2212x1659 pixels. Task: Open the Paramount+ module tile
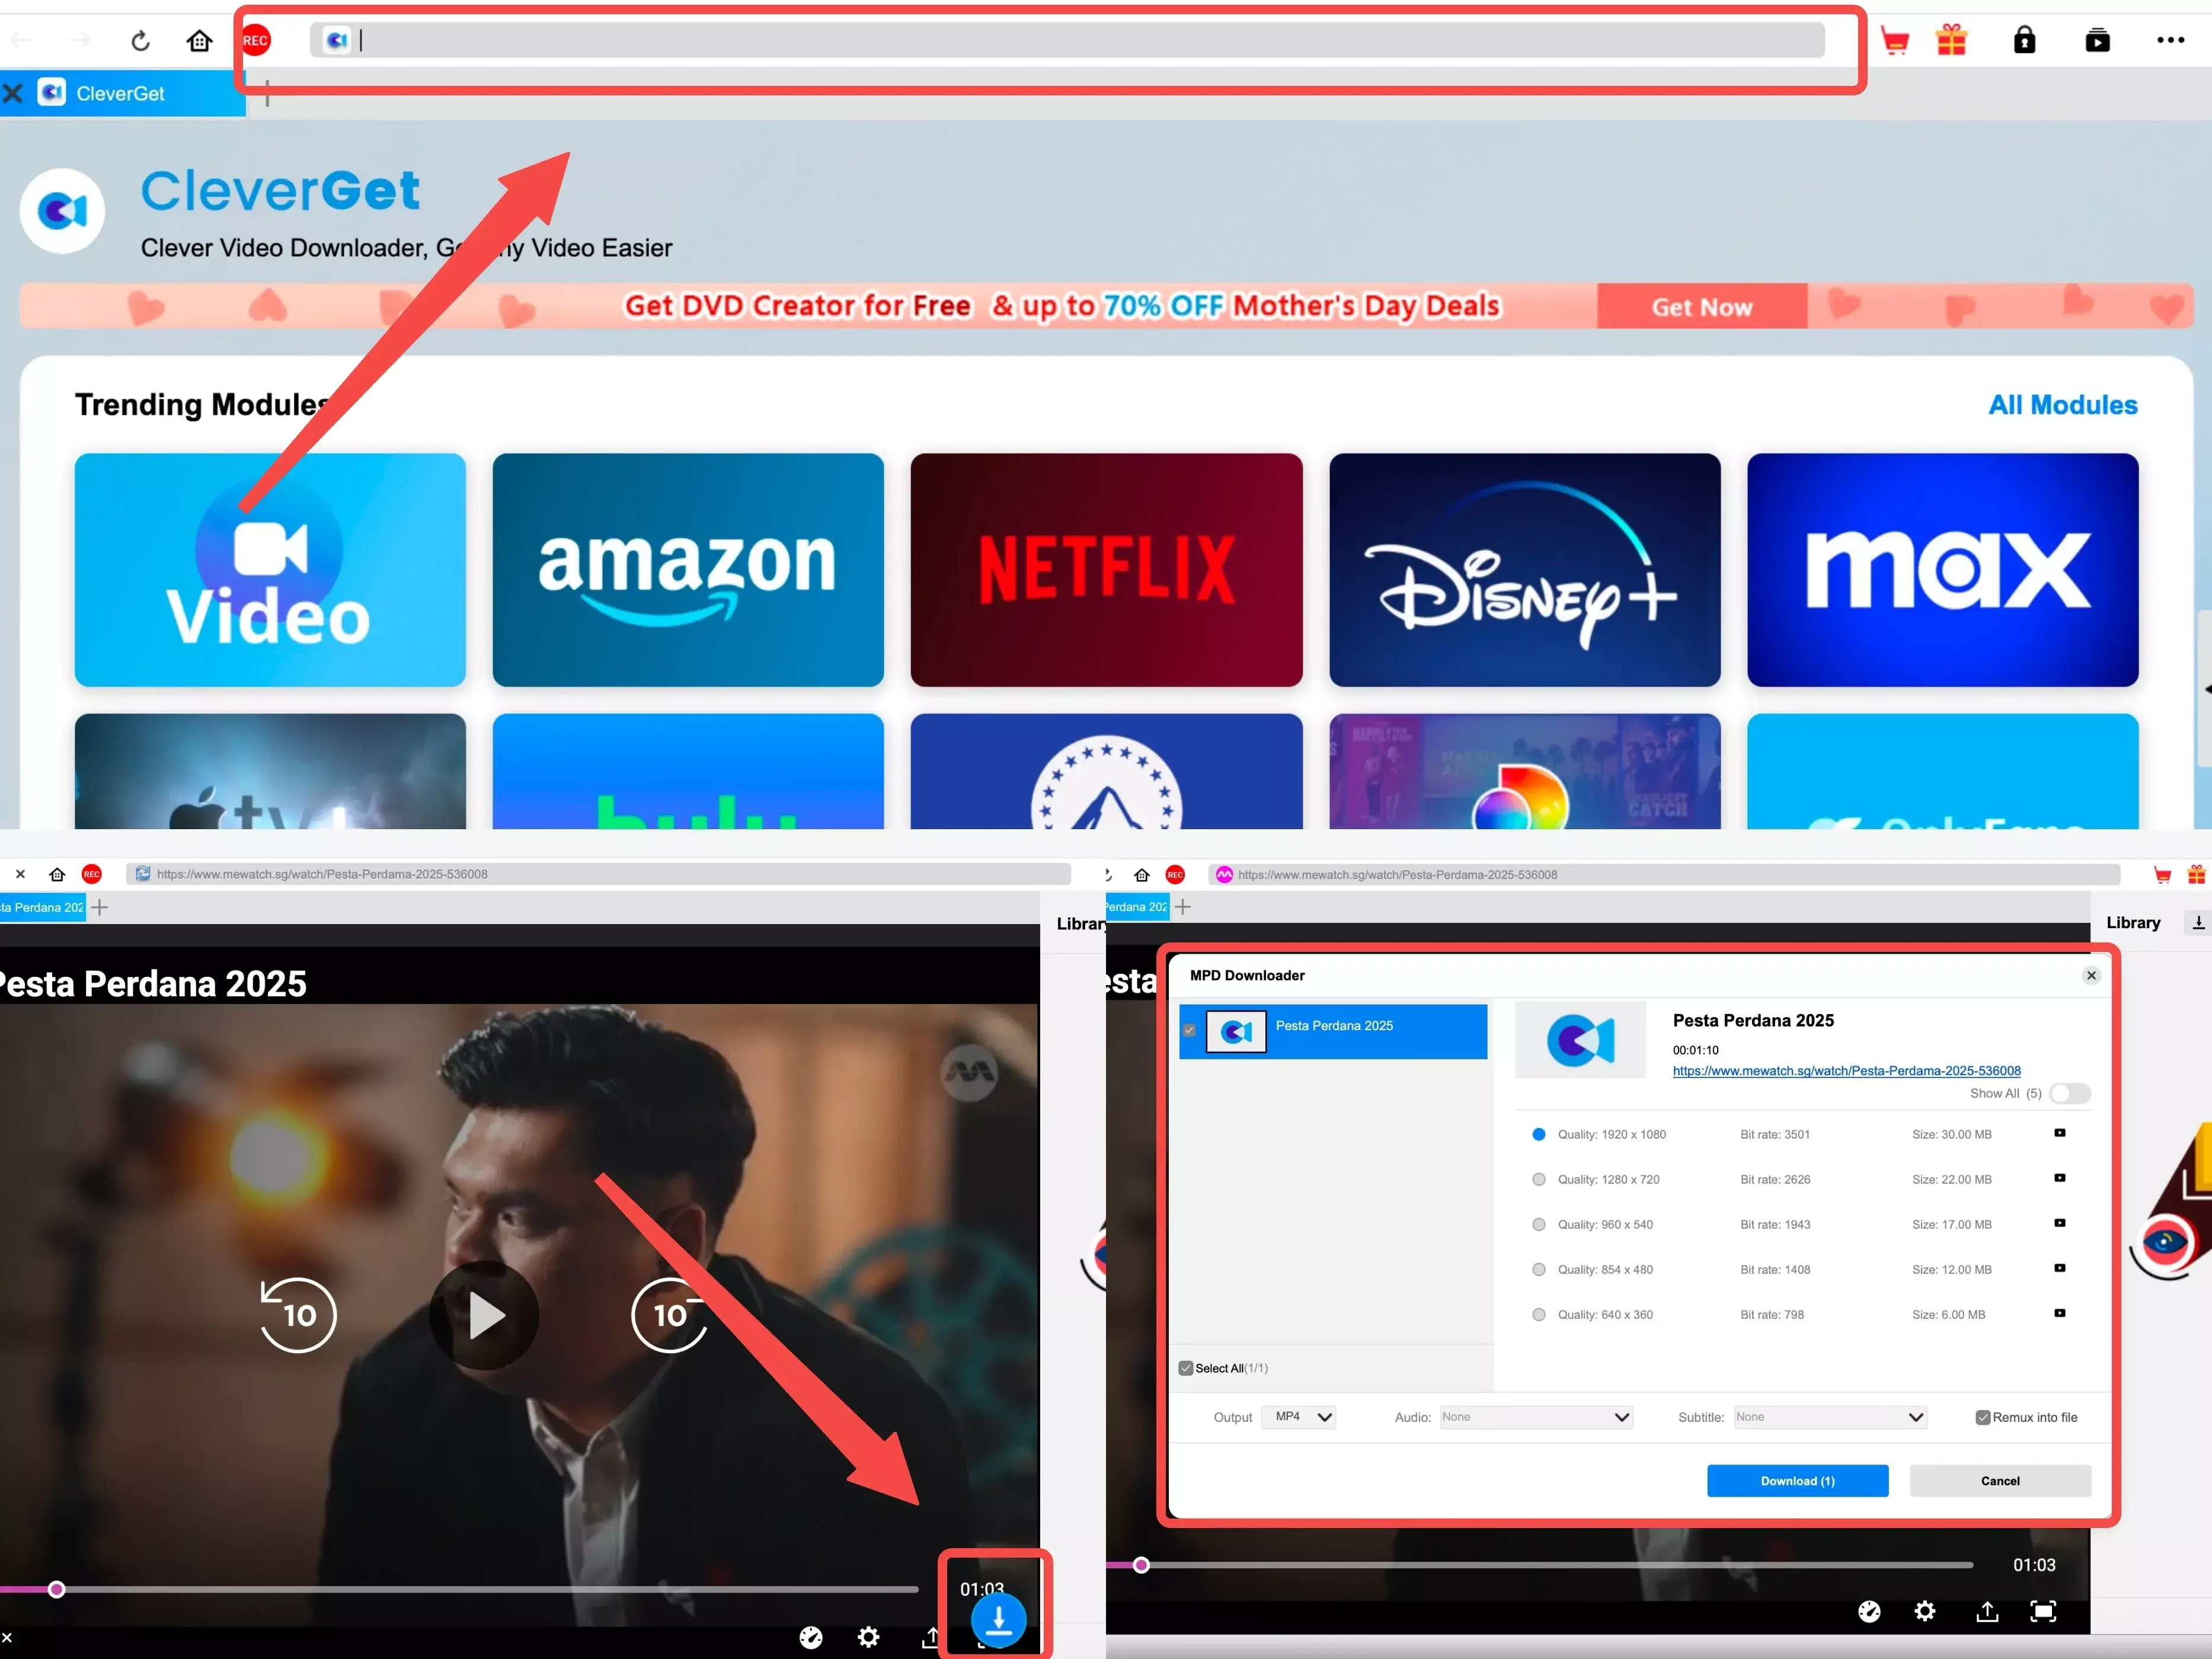pyautogui.click(x=1106, y=771)
